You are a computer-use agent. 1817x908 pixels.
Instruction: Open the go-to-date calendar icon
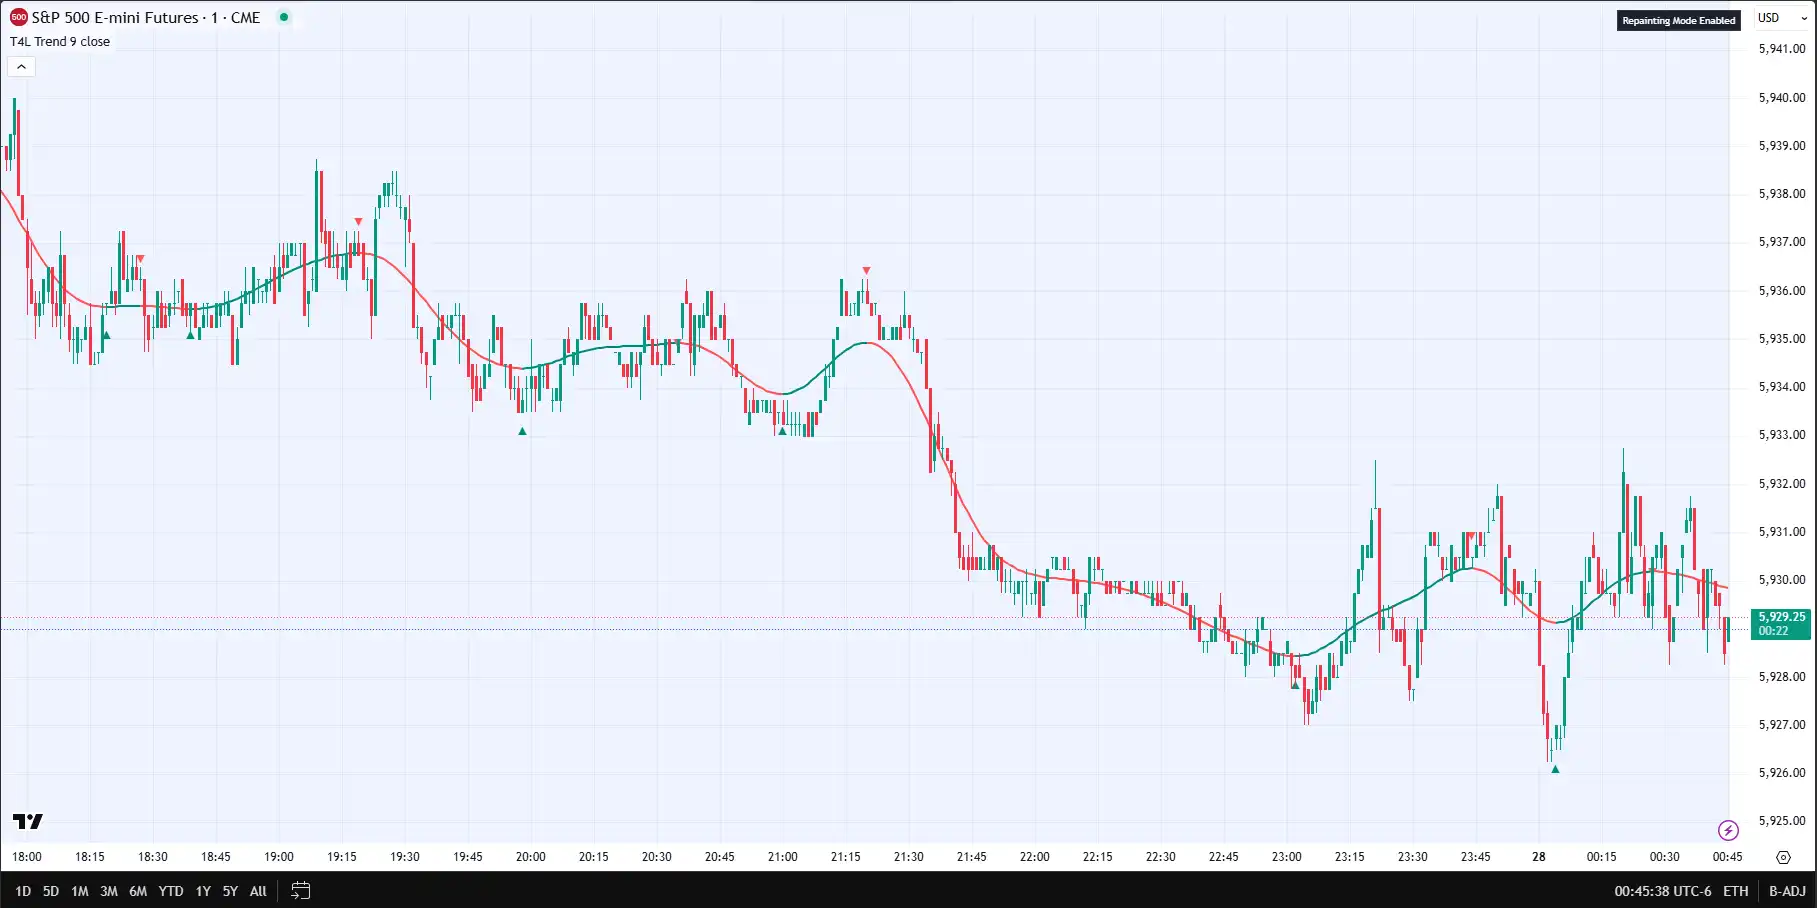[300, 891]
